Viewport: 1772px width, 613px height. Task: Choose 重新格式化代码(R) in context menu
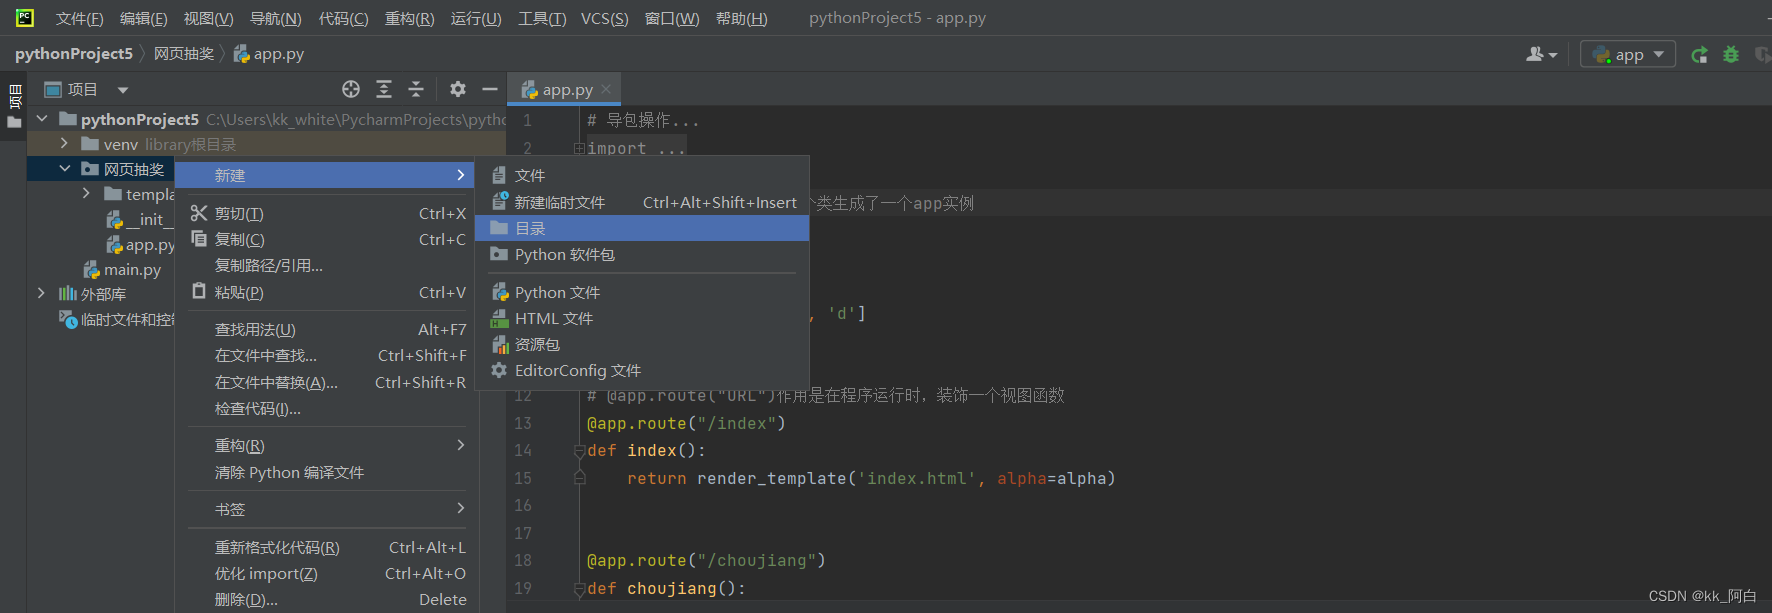pos(326,548)
